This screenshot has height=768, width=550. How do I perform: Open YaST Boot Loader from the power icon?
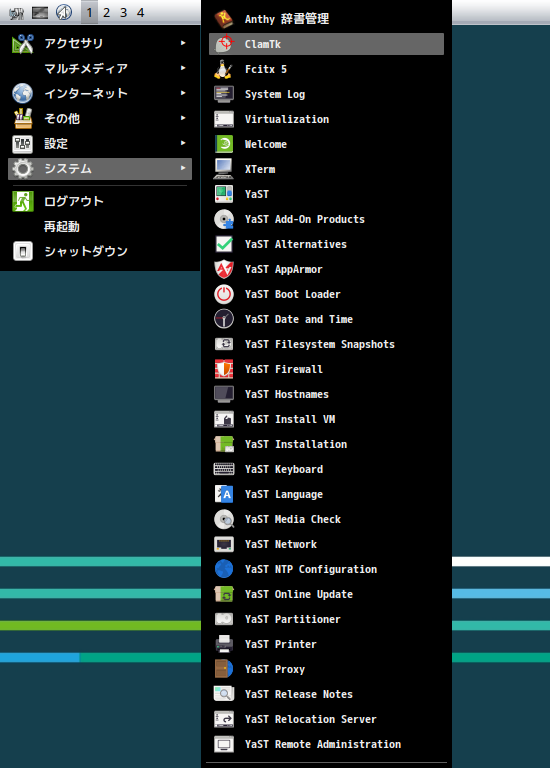pos(224,294)
